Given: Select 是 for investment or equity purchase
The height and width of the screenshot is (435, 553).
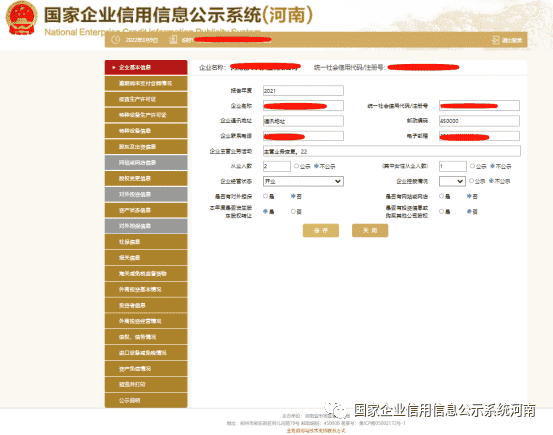Looking at the screenshot, I should point(441,211).
